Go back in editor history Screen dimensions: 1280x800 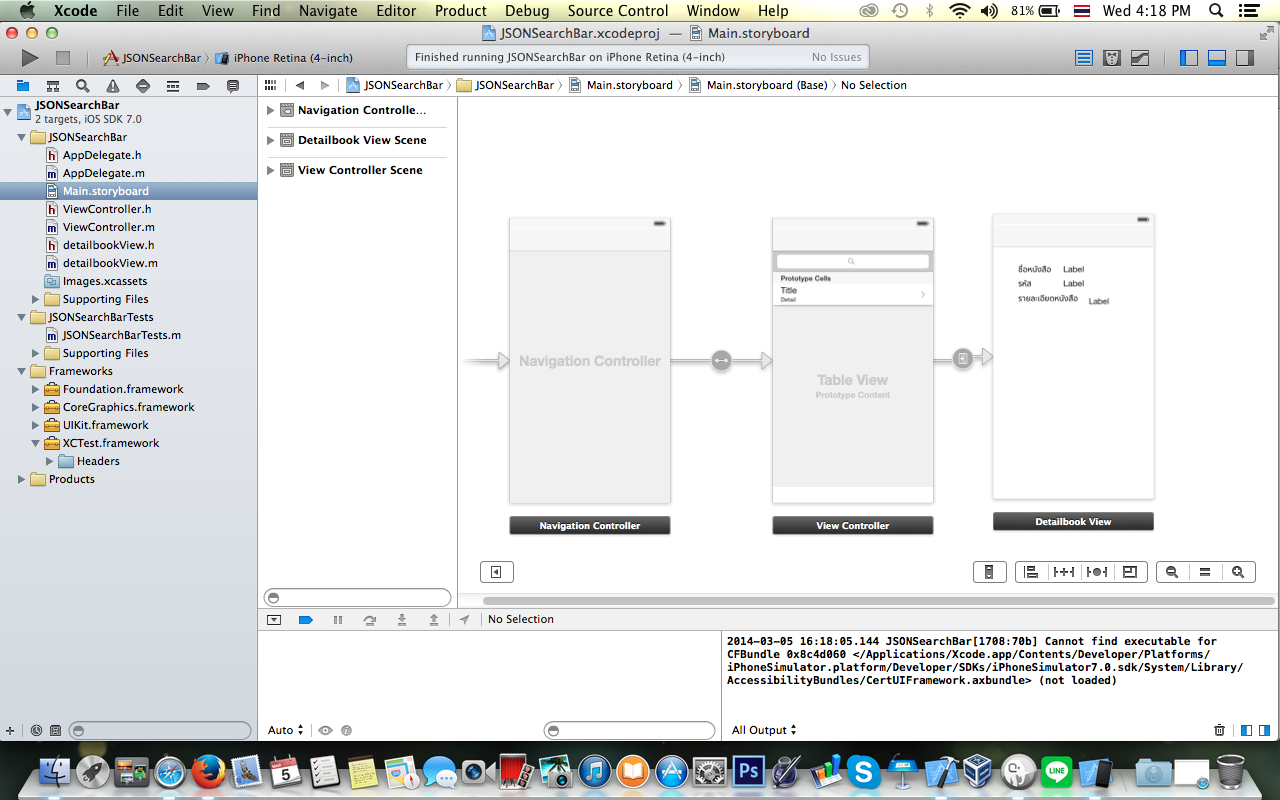pyautogui.click(x=299, y=85)
